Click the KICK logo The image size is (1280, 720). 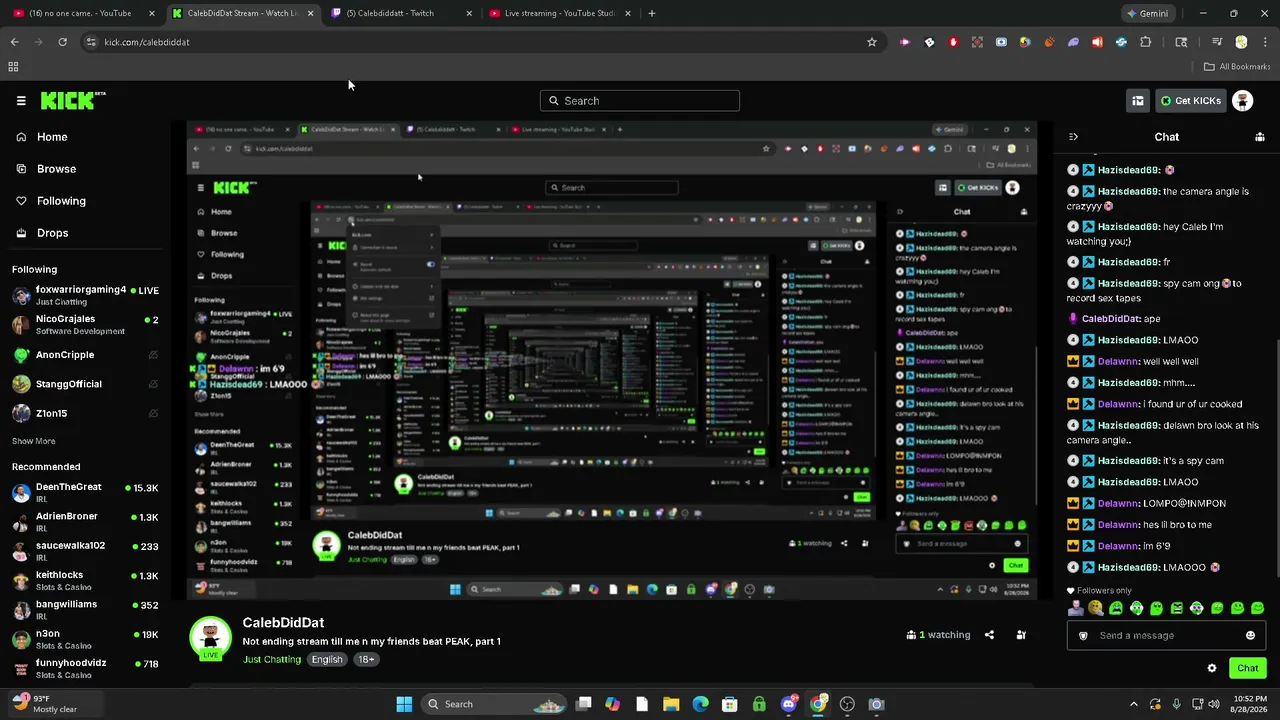73,100
